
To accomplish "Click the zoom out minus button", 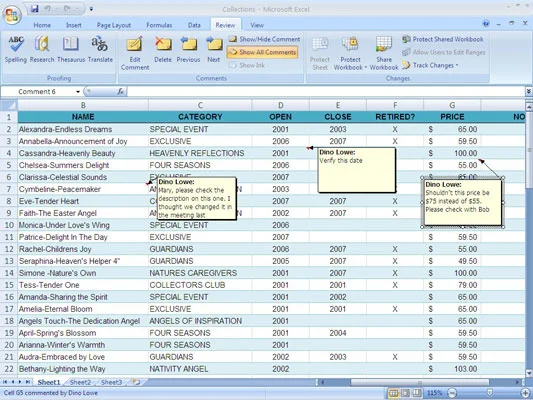I will click(x=452, y=393).
